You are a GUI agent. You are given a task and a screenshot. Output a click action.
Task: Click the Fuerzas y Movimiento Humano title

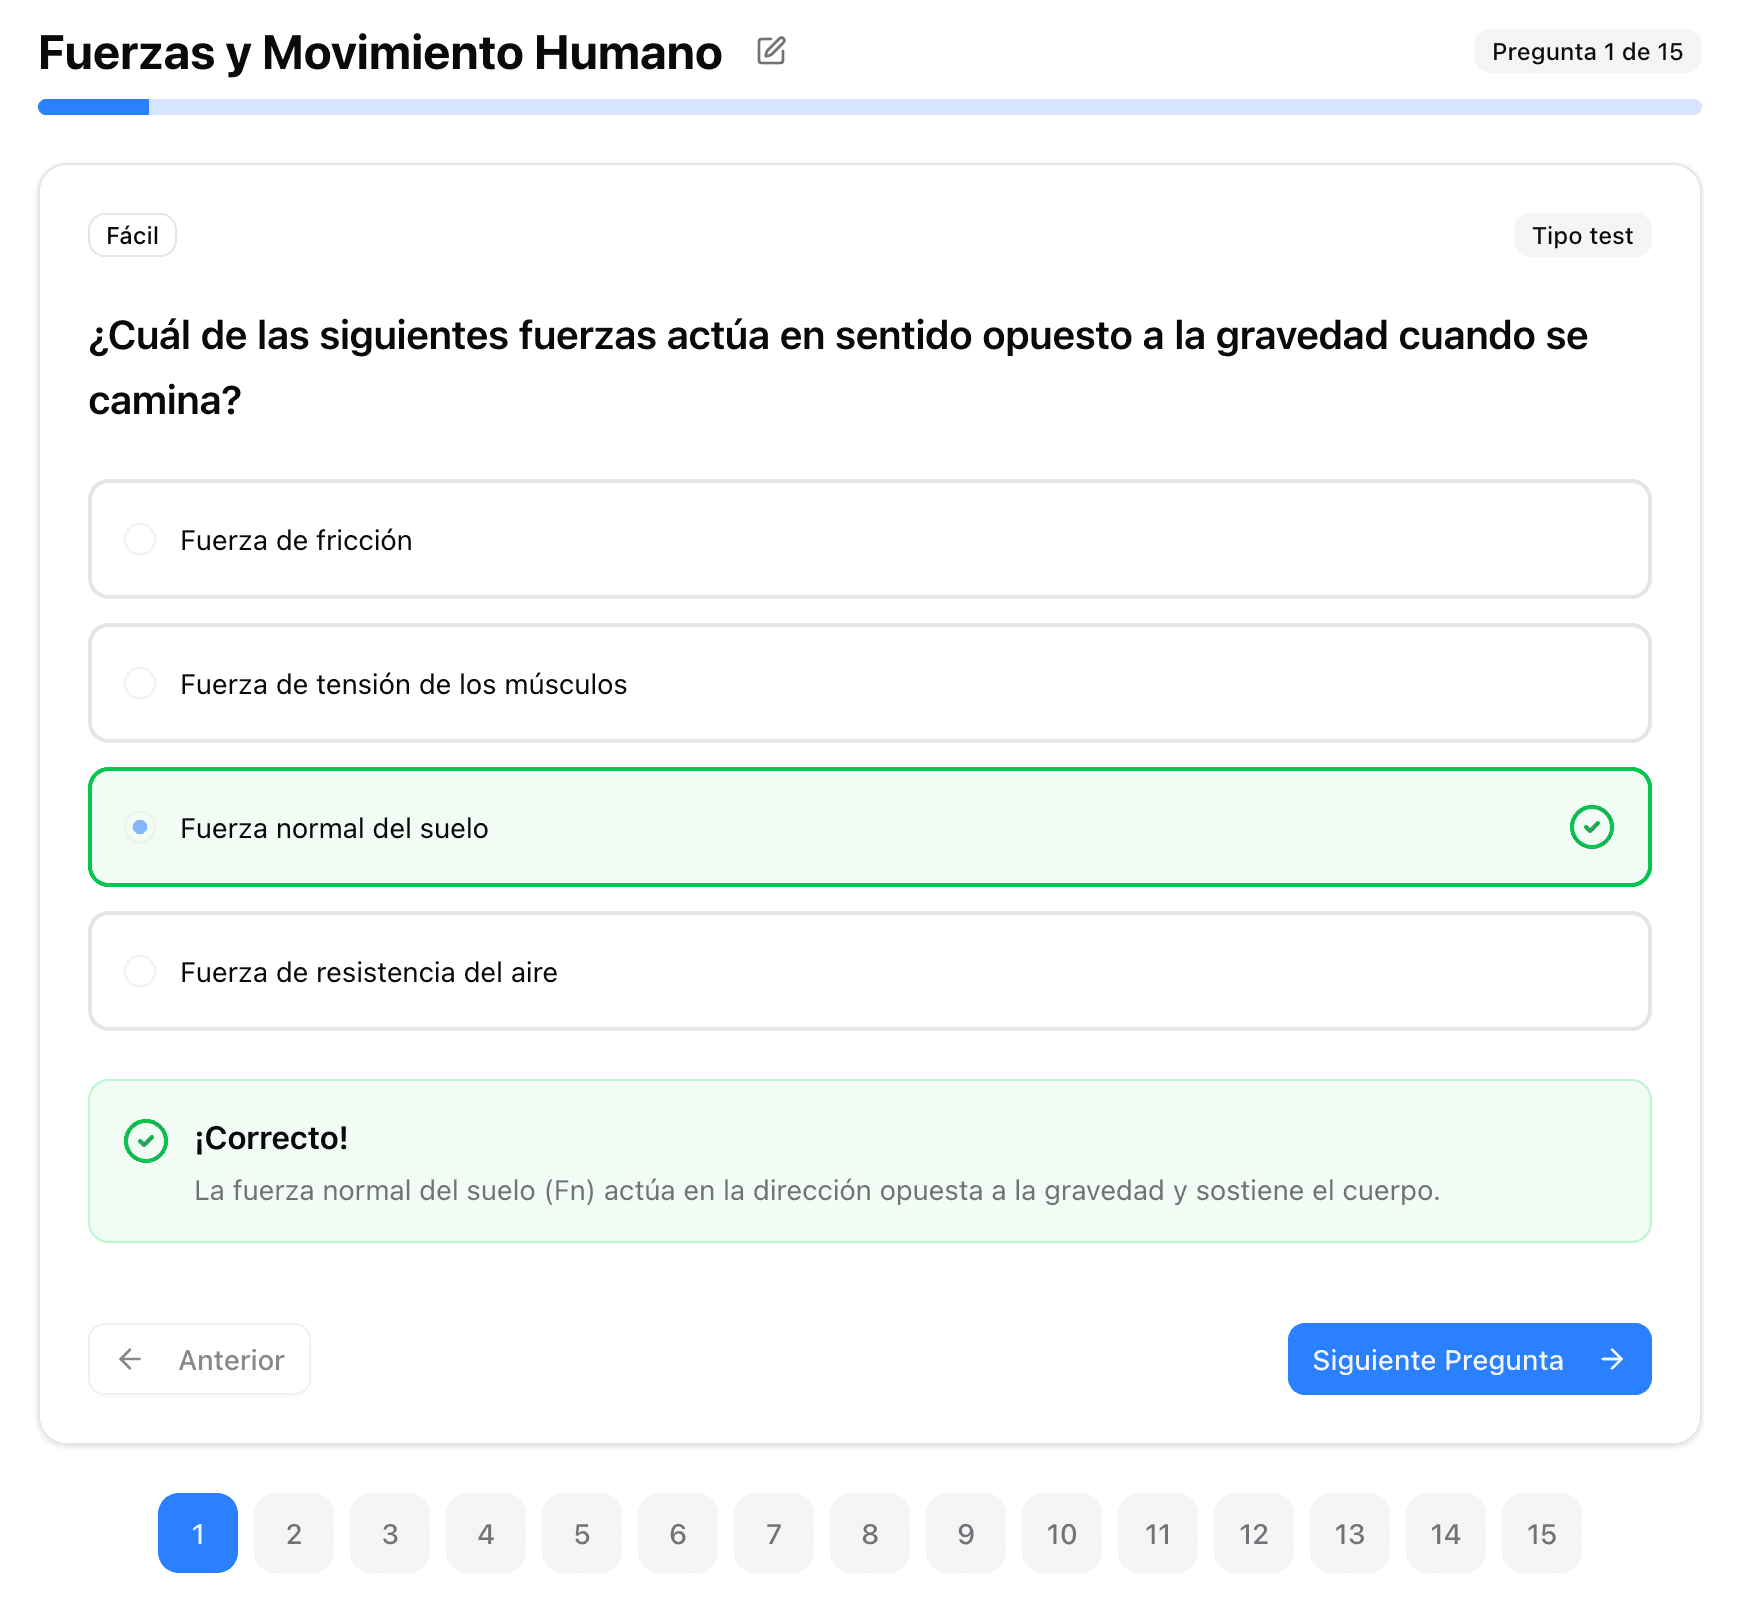click(x=380, y=51)
